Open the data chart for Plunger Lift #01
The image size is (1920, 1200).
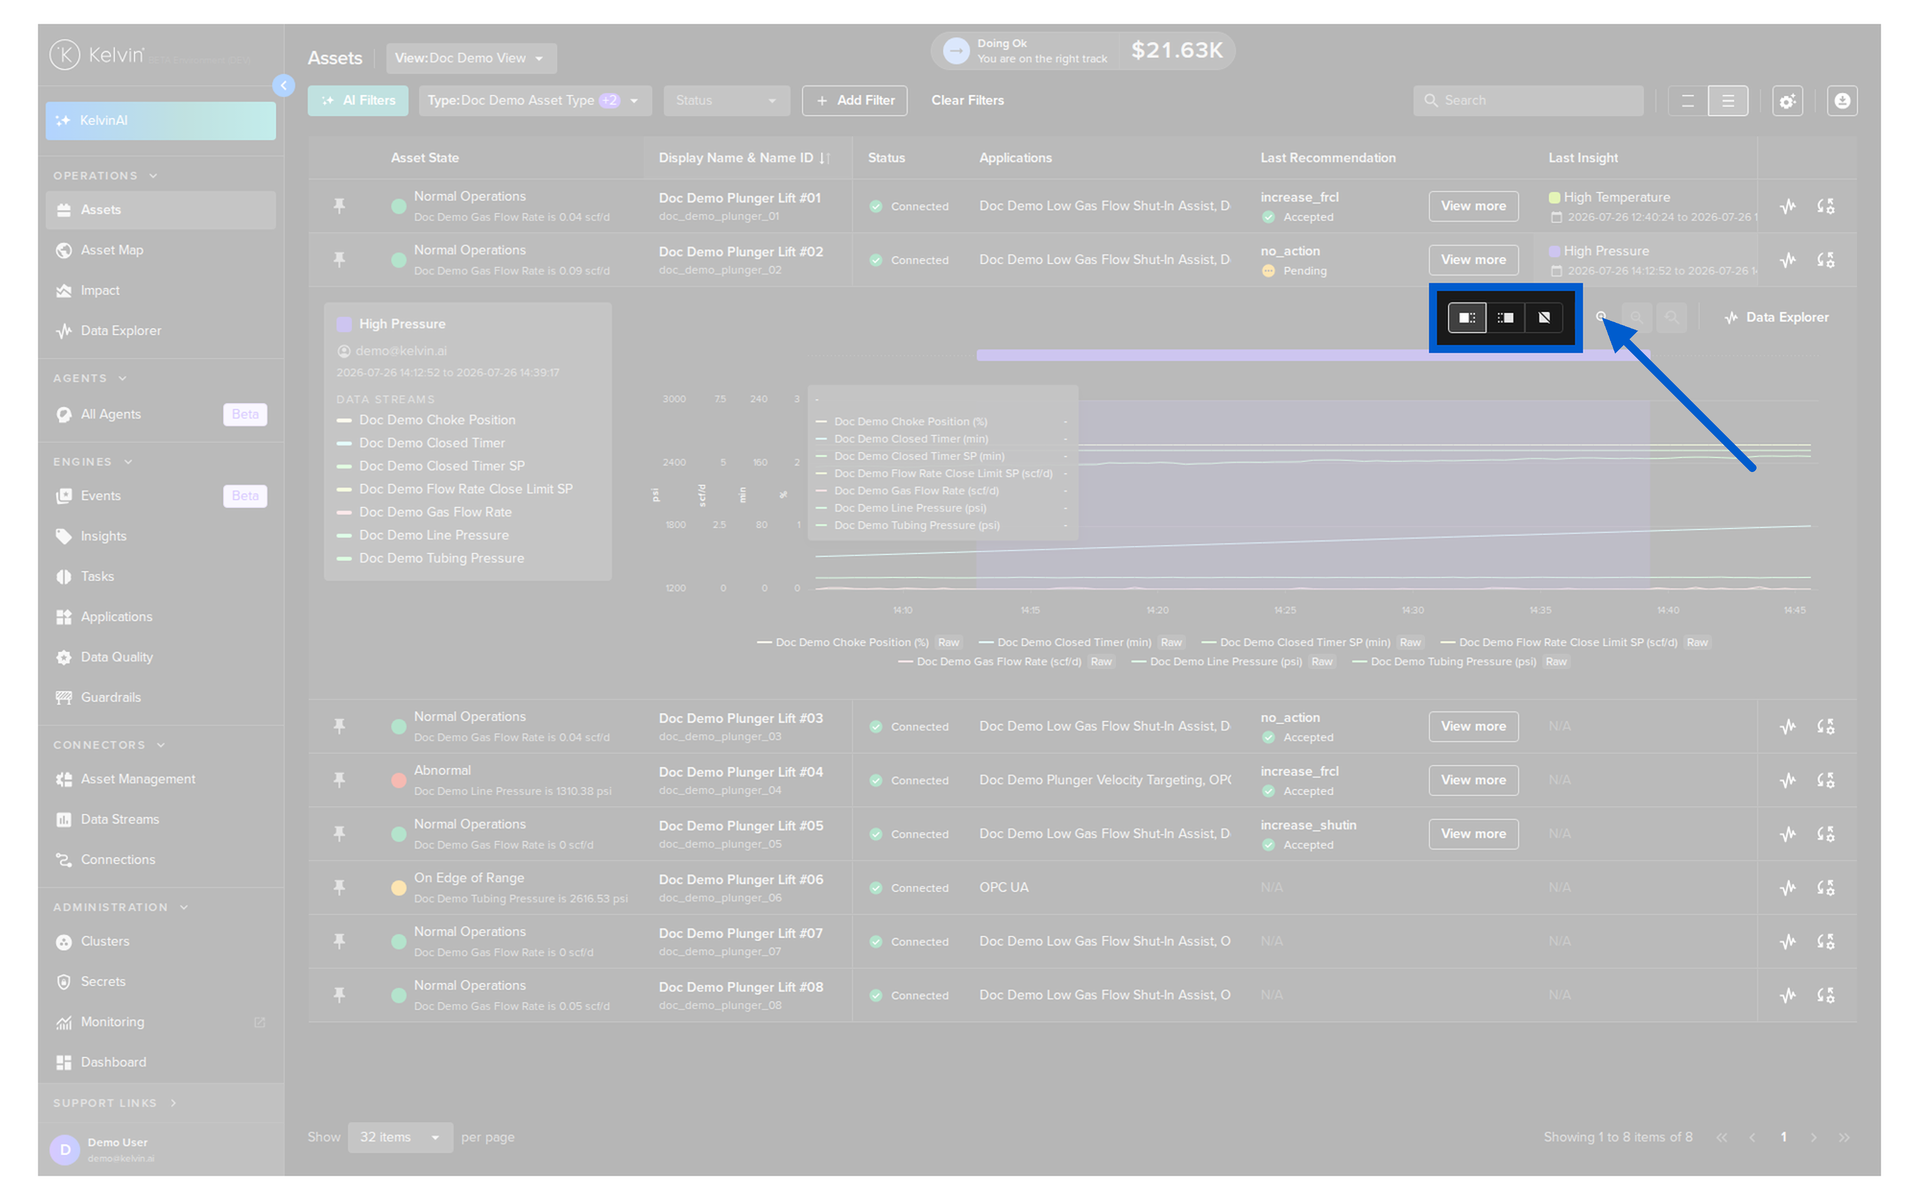coord(1788,206)
